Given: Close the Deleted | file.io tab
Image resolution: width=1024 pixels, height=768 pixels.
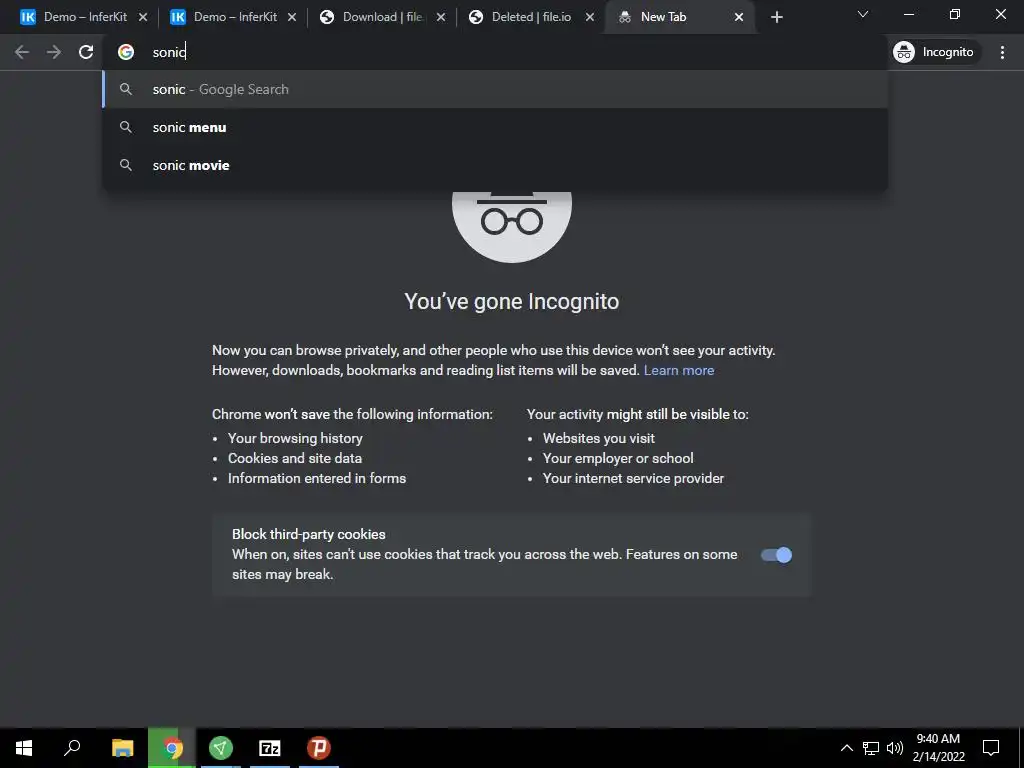Looking at the screenshot, I should coord(590,17).
